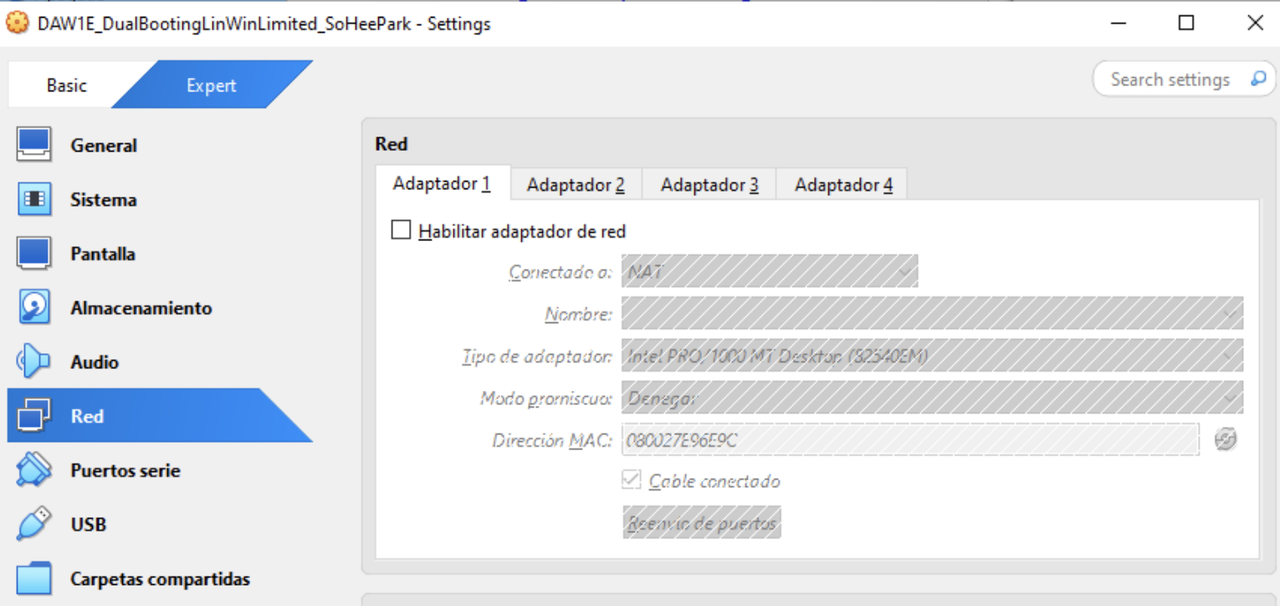The image size is (1280, 606).
Task: Click the MAC address regenerate icon
Action: pos(1225,439)
